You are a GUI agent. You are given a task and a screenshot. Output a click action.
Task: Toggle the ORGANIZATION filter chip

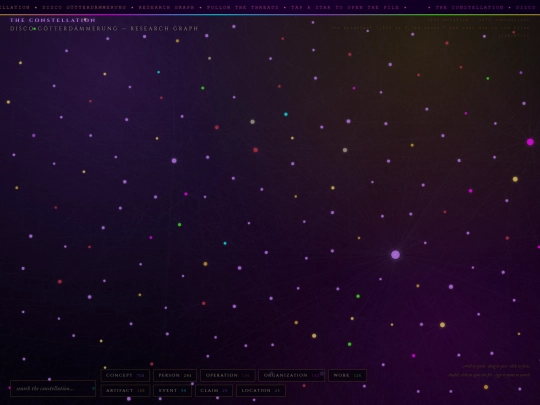[x=291, y=375]
